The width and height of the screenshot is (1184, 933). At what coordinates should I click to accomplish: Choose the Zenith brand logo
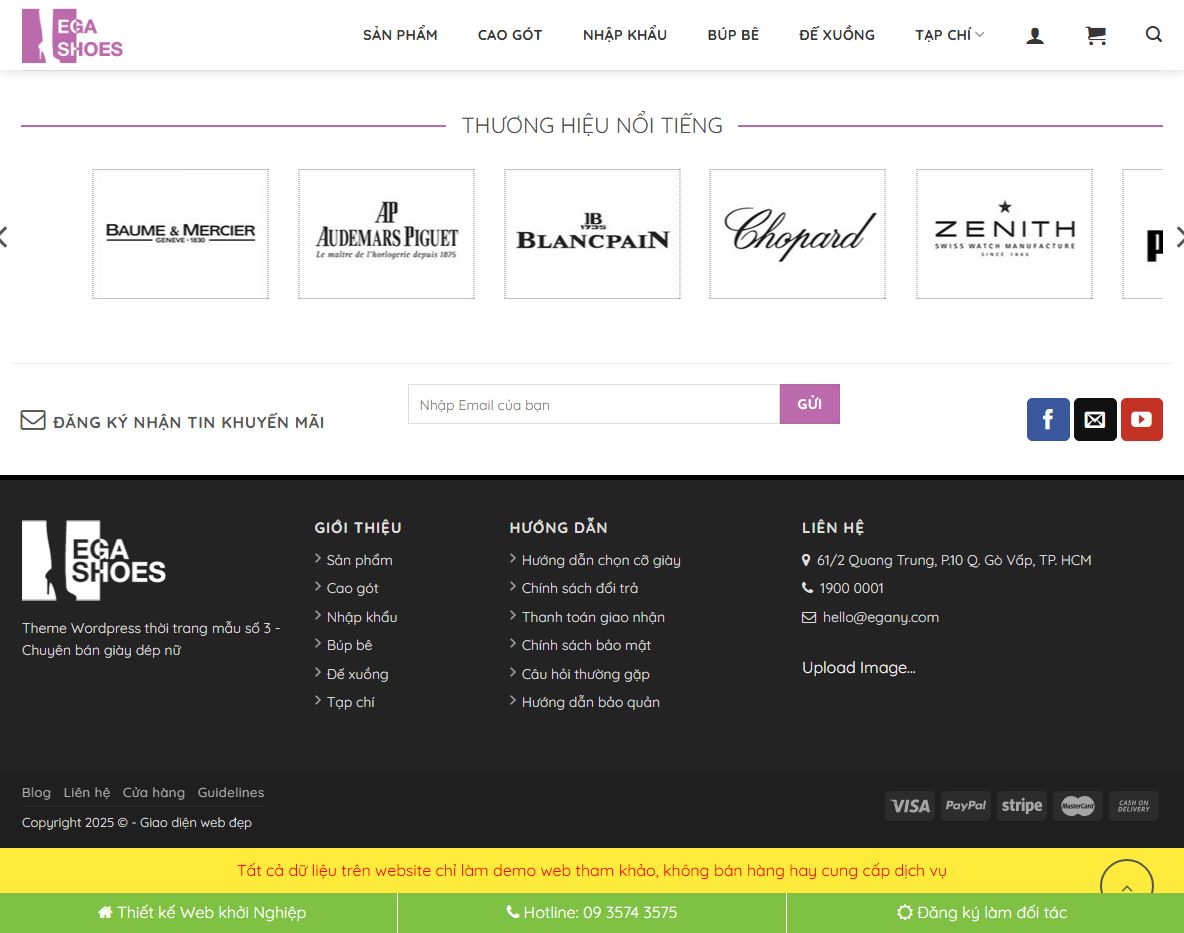(x=1004, y=234)
